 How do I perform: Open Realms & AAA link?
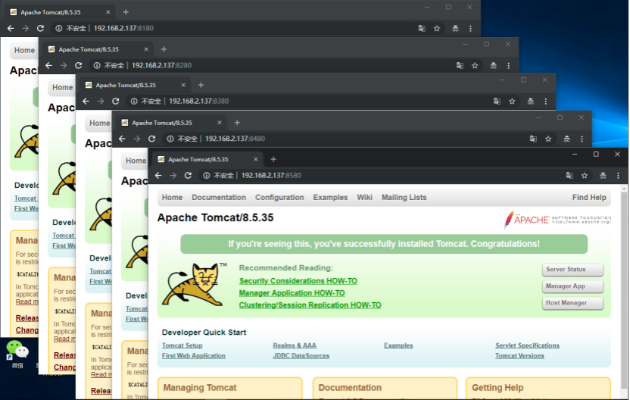click(x=294, y=345)
